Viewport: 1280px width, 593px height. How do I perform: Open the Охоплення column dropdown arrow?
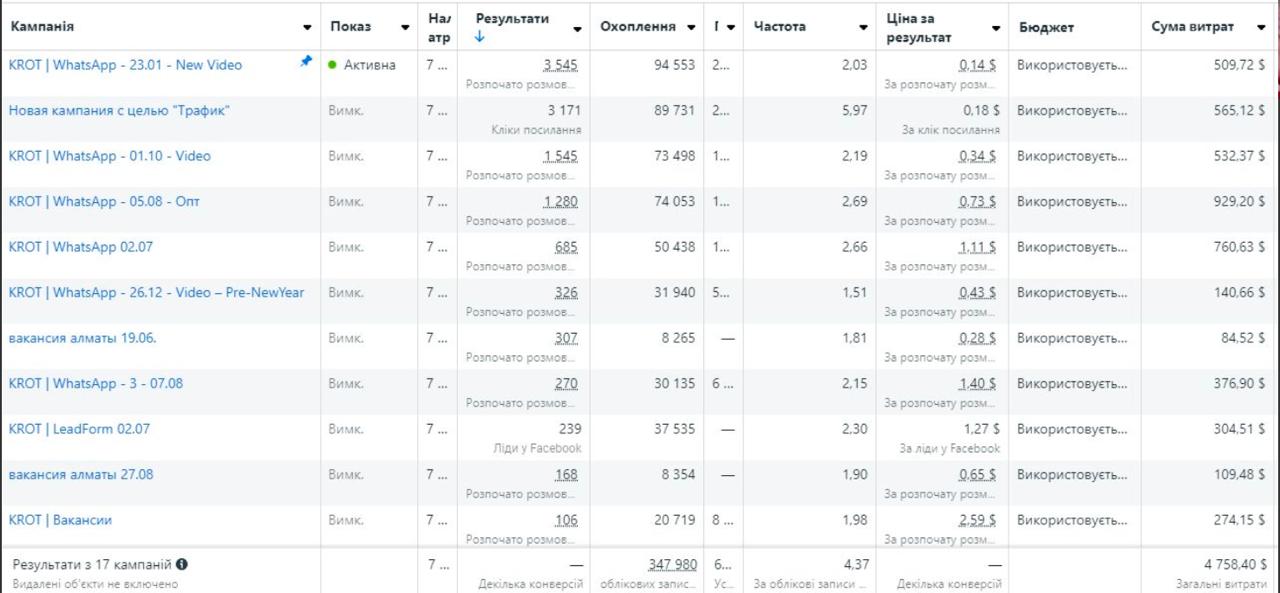point(692,28)
